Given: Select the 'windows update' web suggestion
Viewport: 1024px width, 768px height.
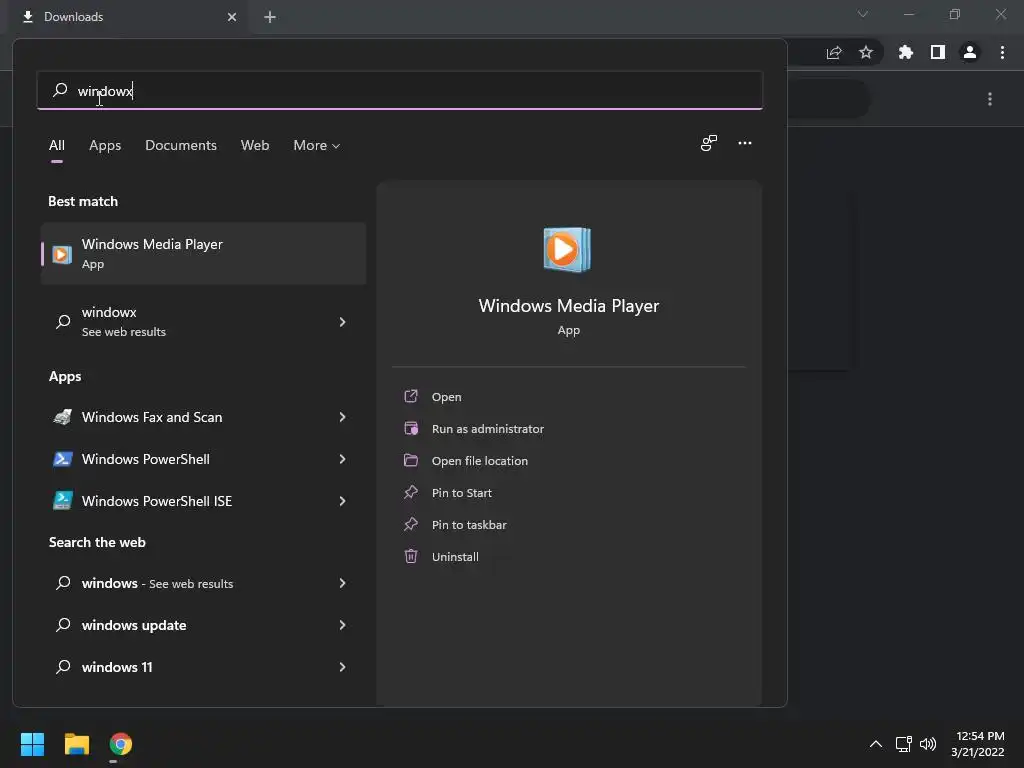Looking at the screenshot, I should [x=204, y=625].
